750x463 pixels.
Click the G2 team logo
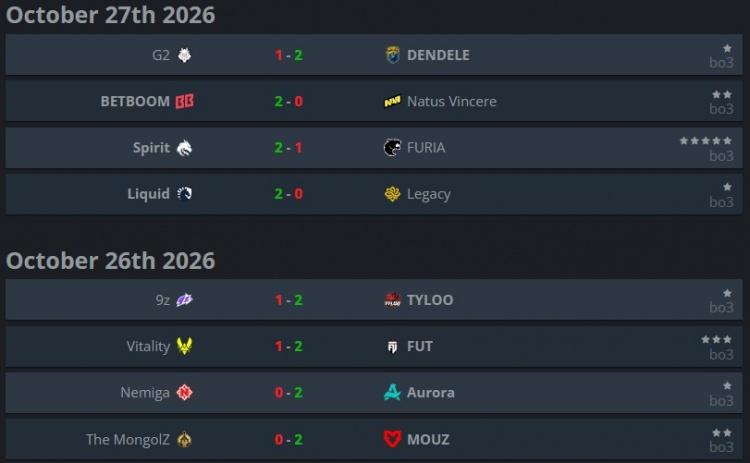[x=184, y=55]
